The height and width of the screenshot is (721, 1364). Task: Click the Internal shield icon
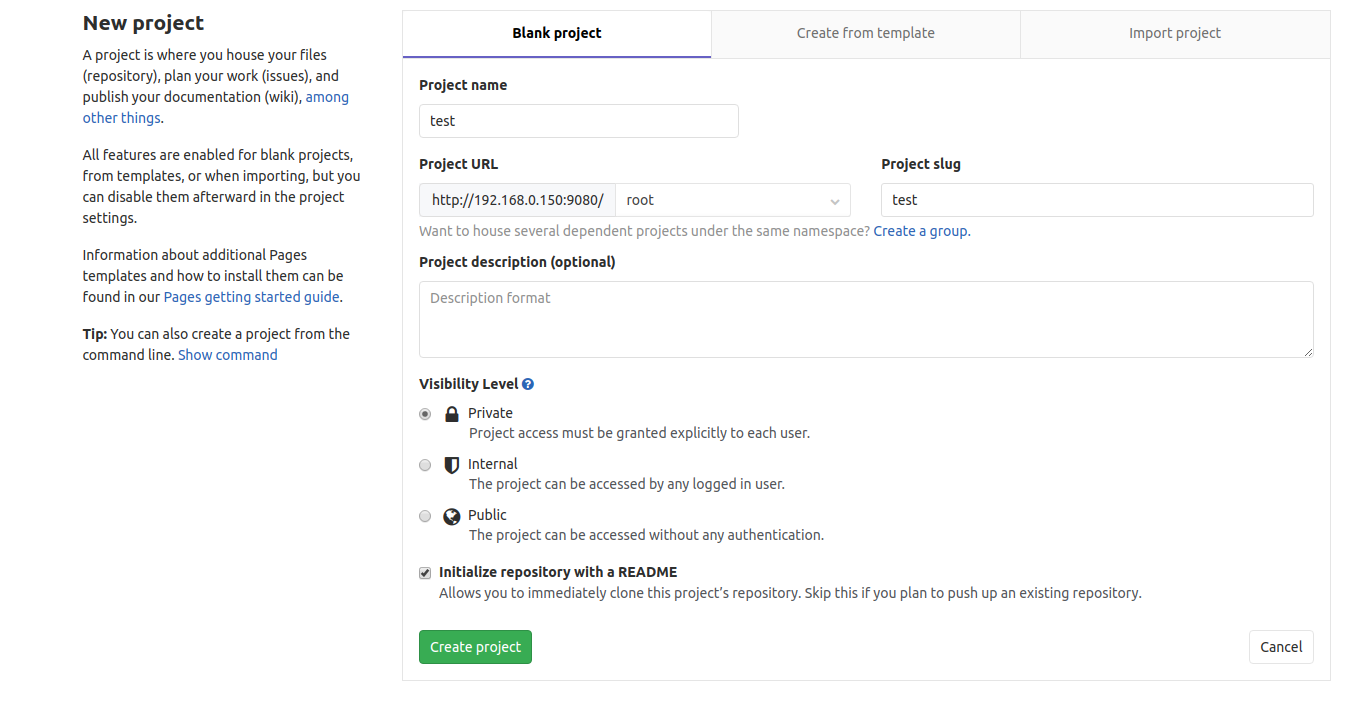452,465
